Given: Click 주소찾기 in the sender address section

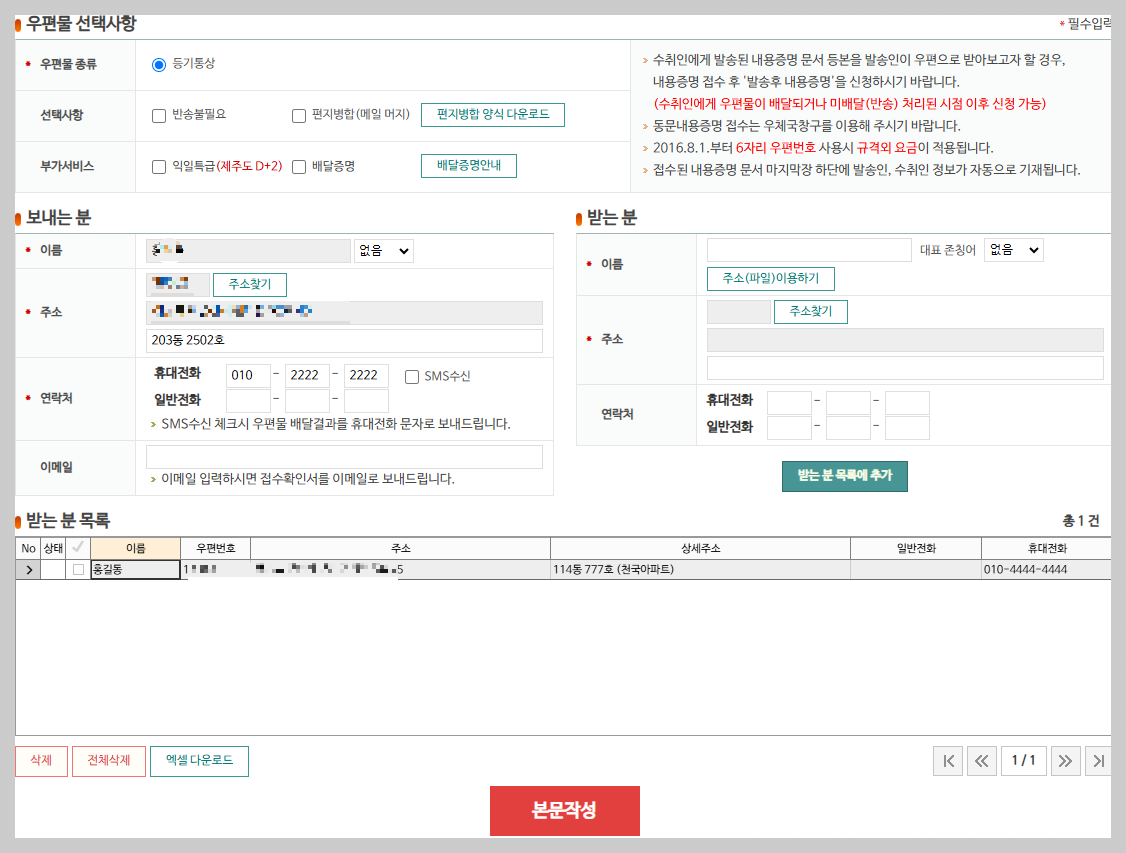Looking at the screenshot, I should point(248,284).
